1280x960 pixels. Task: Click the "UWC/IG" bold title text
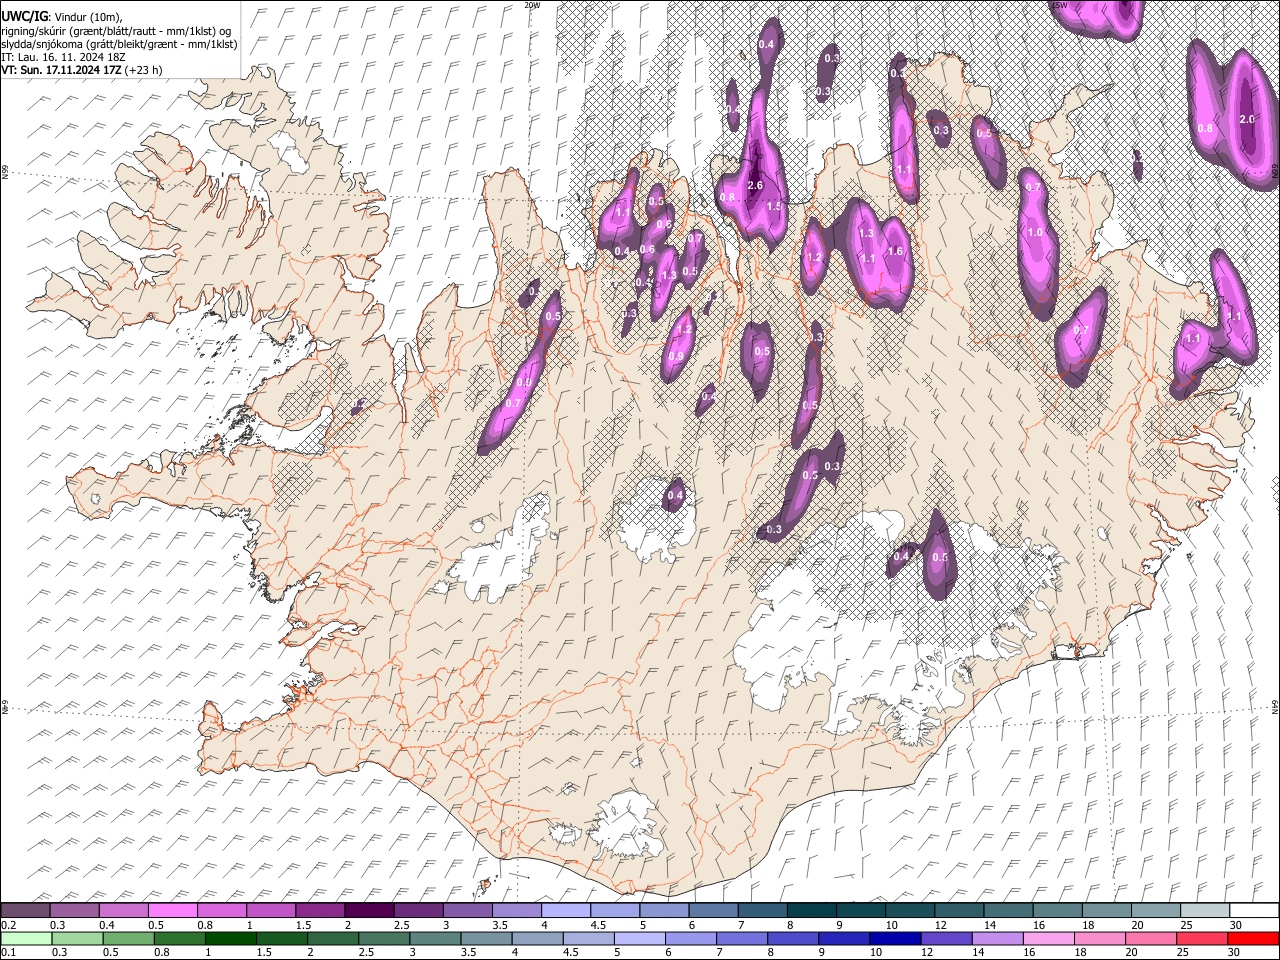(x=24, y=15)
